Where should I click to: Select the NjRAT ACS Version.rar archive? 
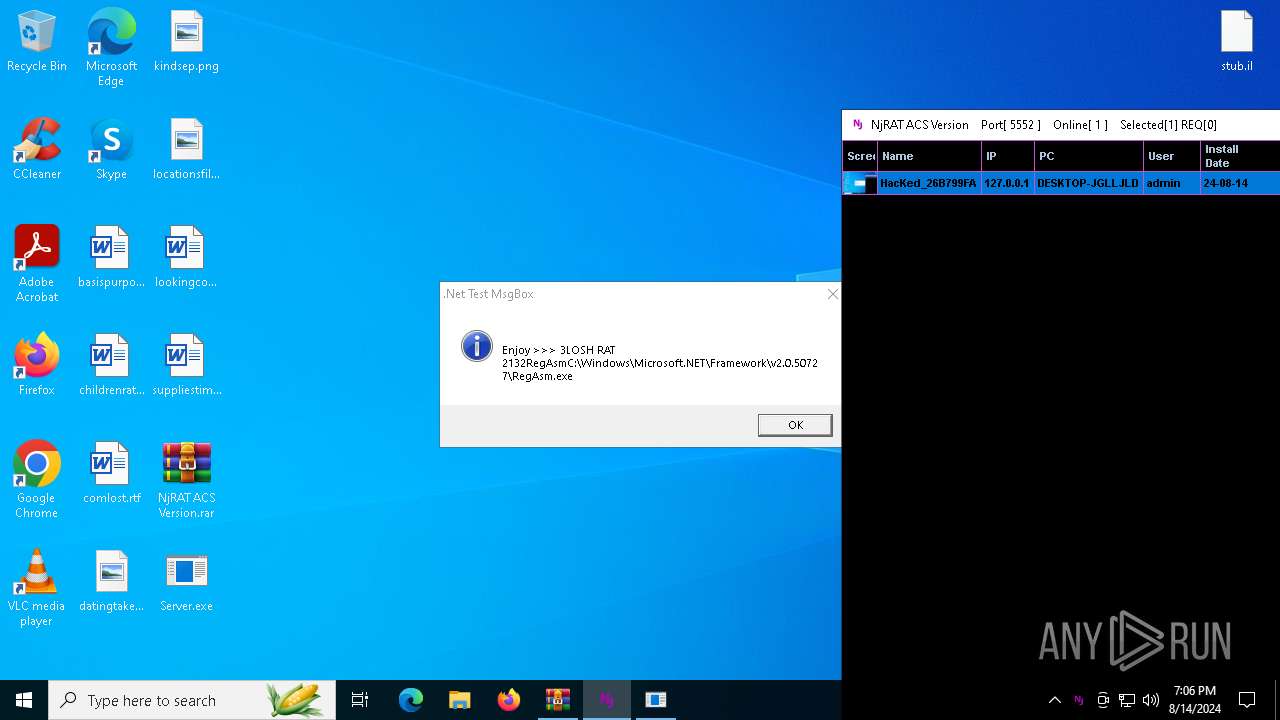tap(186, 480)
